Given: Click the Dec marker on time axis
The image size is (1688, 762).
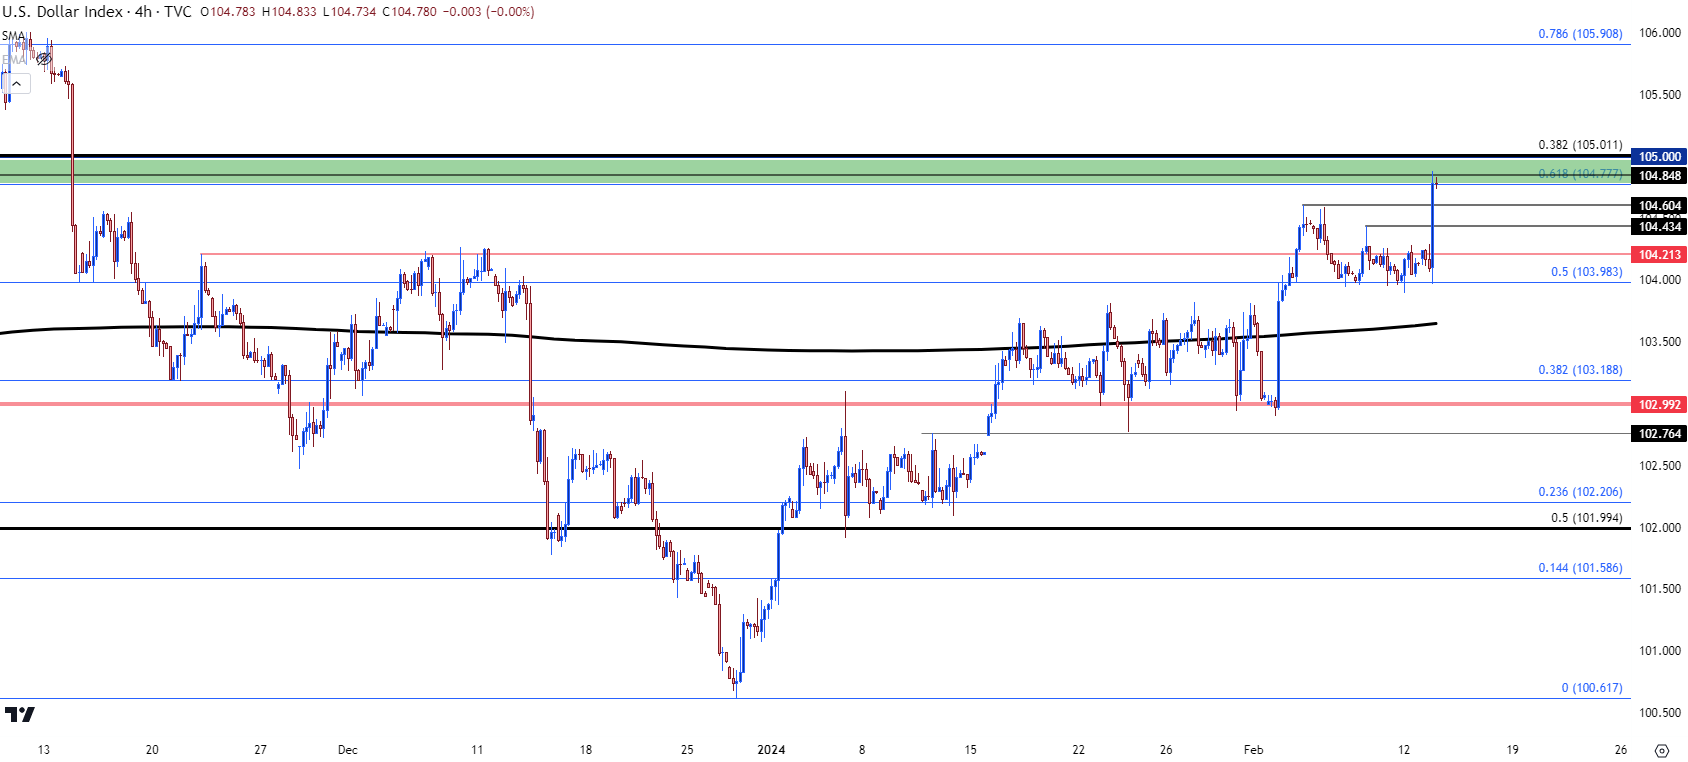Looking at the screenshot, I should [347, 750].
